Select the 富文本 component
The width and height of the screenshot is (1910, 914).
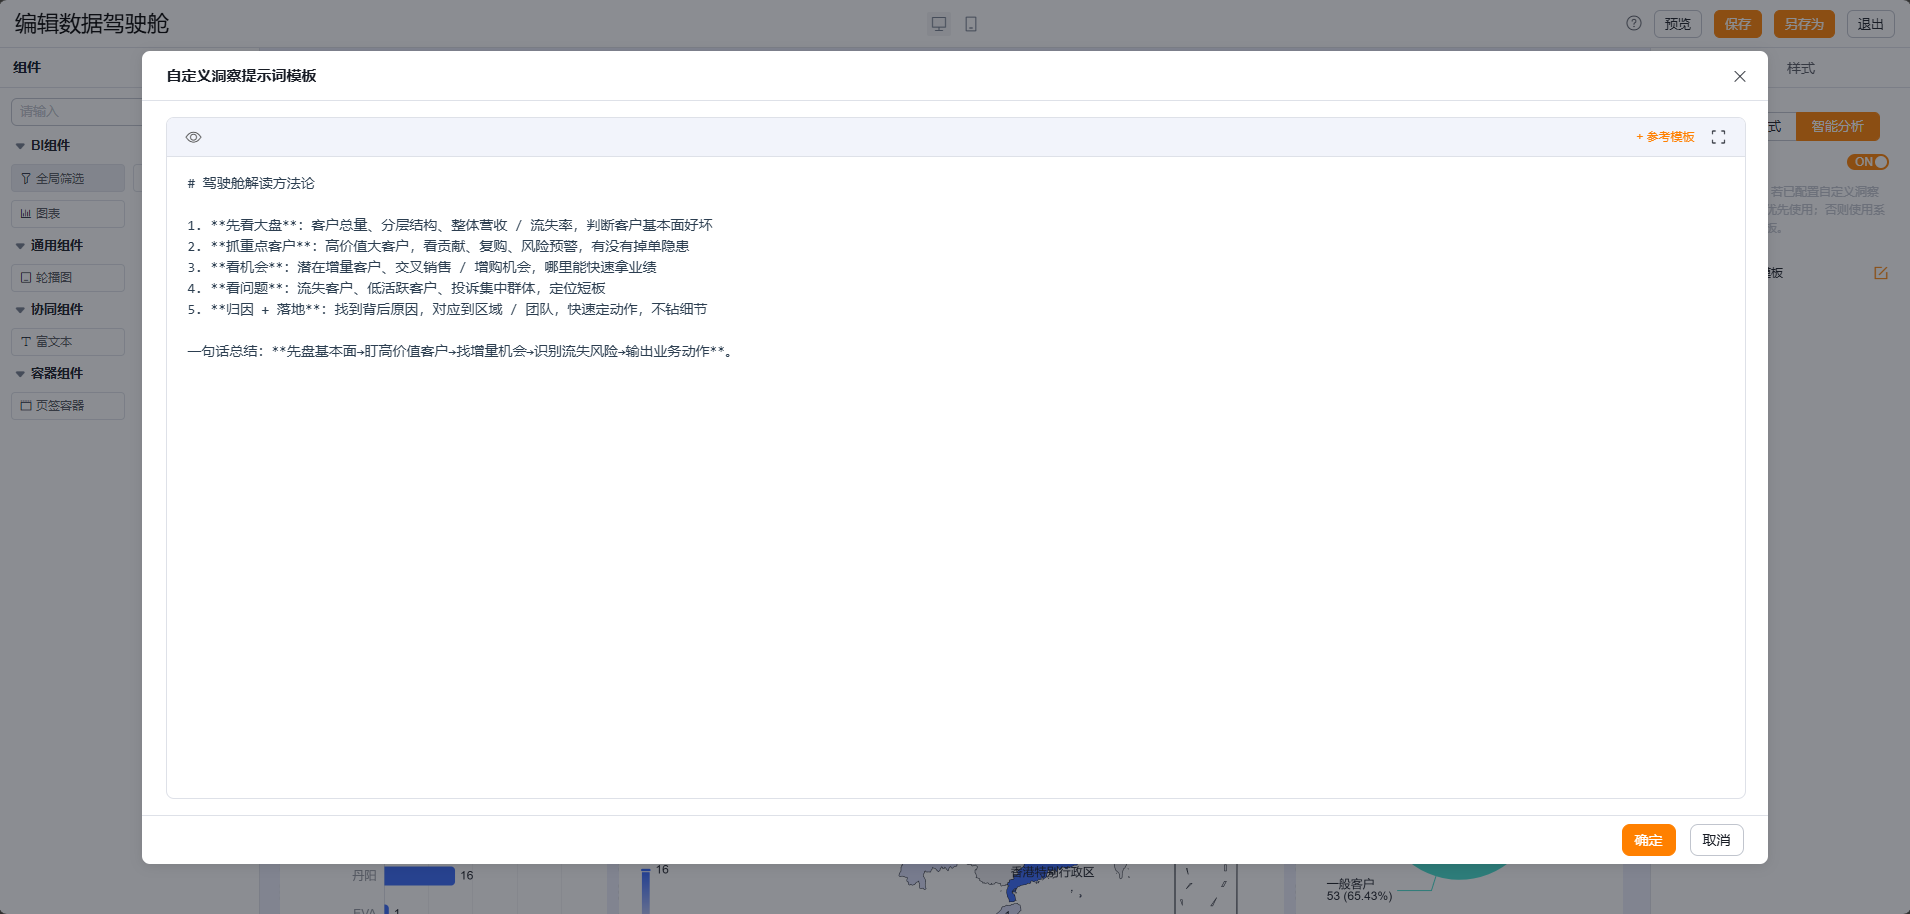click(68, 341)
